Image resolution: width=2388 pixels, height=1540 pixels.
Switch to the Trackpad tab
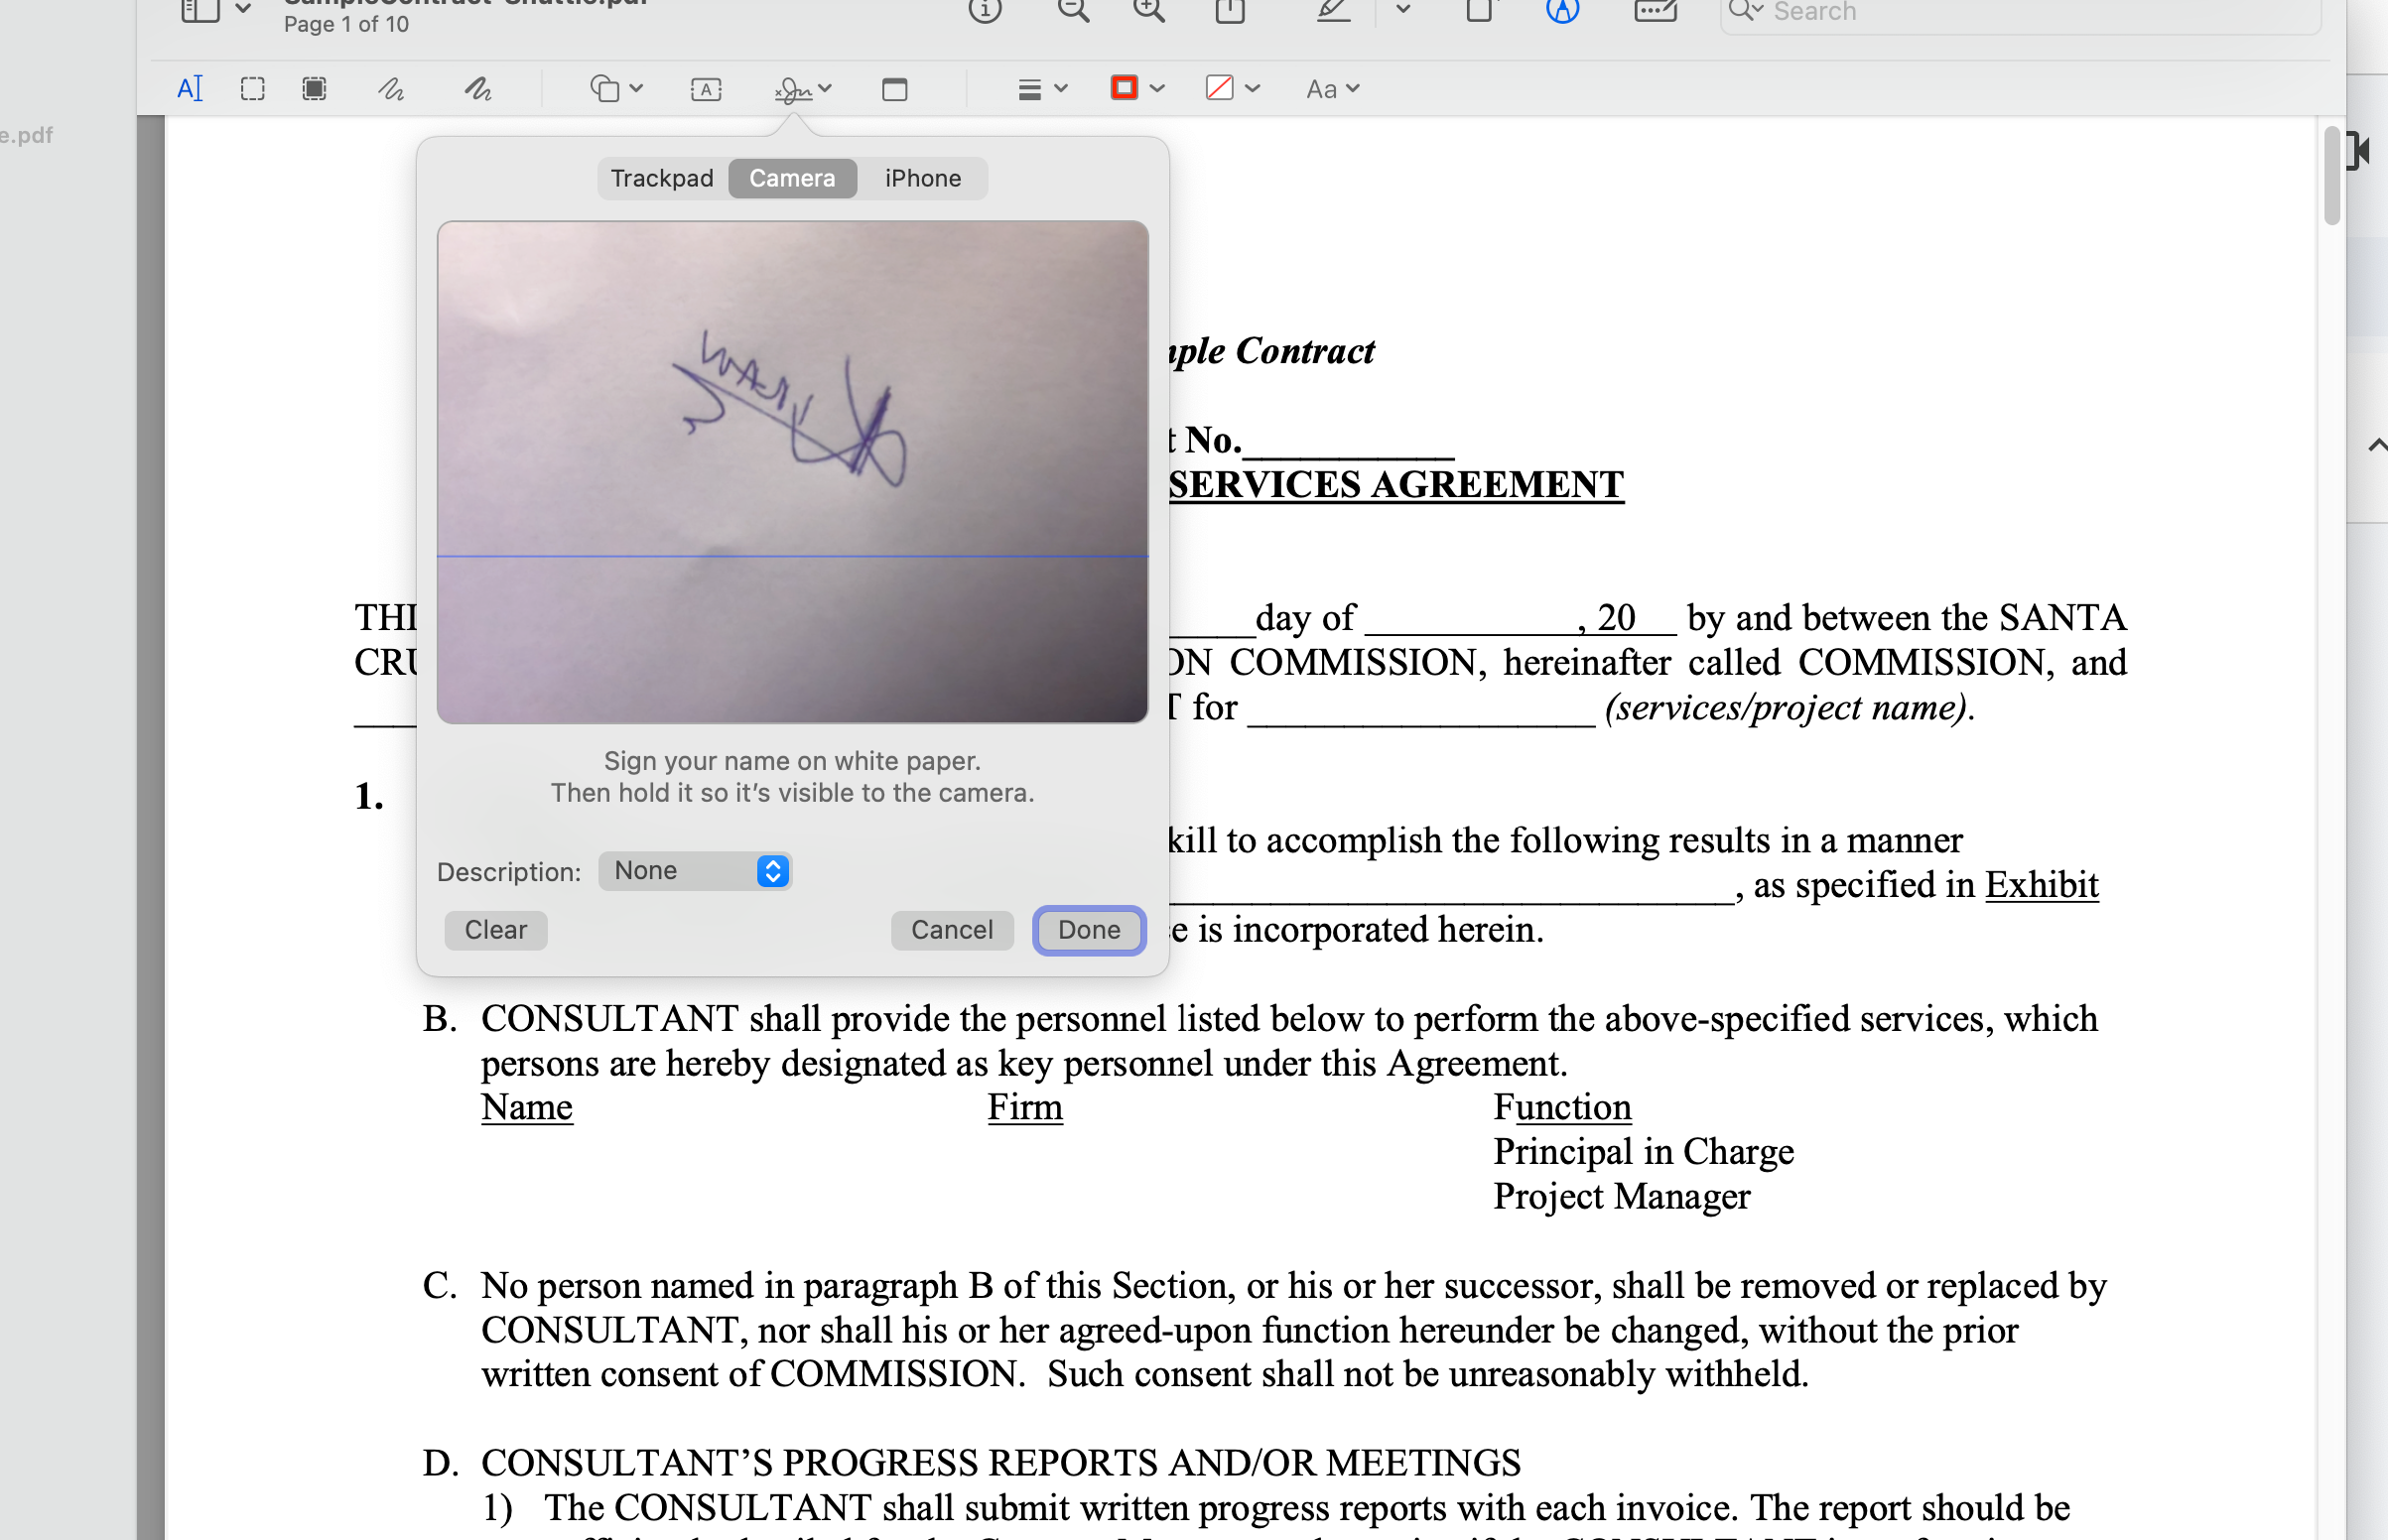[662, 178]
